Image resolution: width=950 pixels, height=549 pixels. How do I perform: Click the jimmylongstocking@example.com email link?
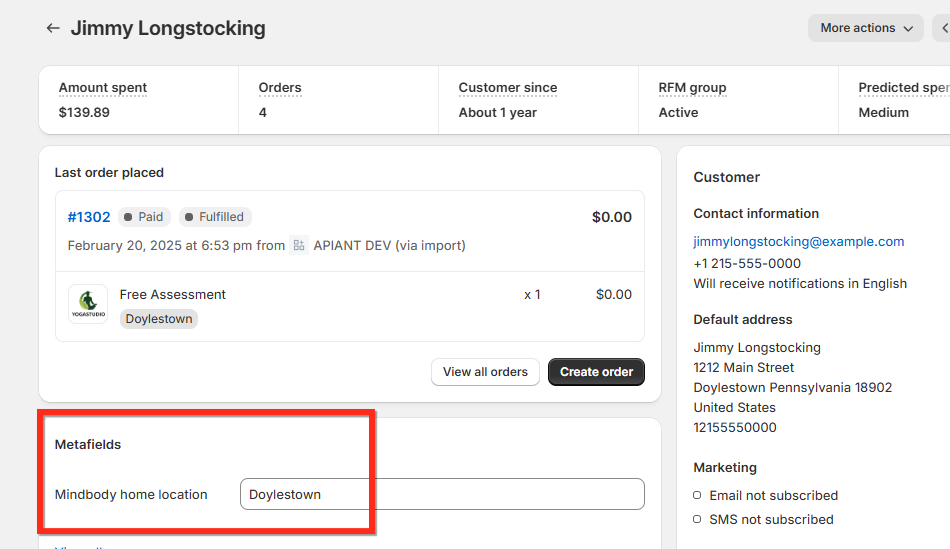click(799, 241)
